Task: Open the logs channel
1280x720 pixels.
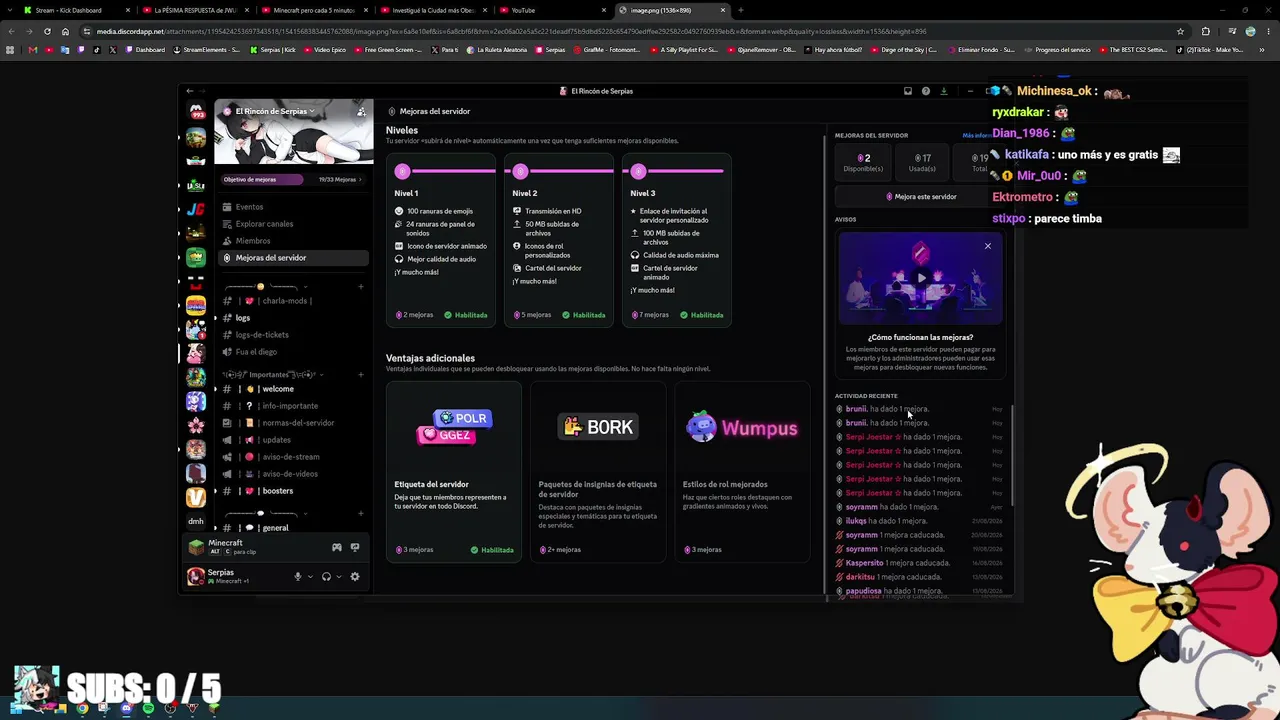Action: (x=293, y=318)
